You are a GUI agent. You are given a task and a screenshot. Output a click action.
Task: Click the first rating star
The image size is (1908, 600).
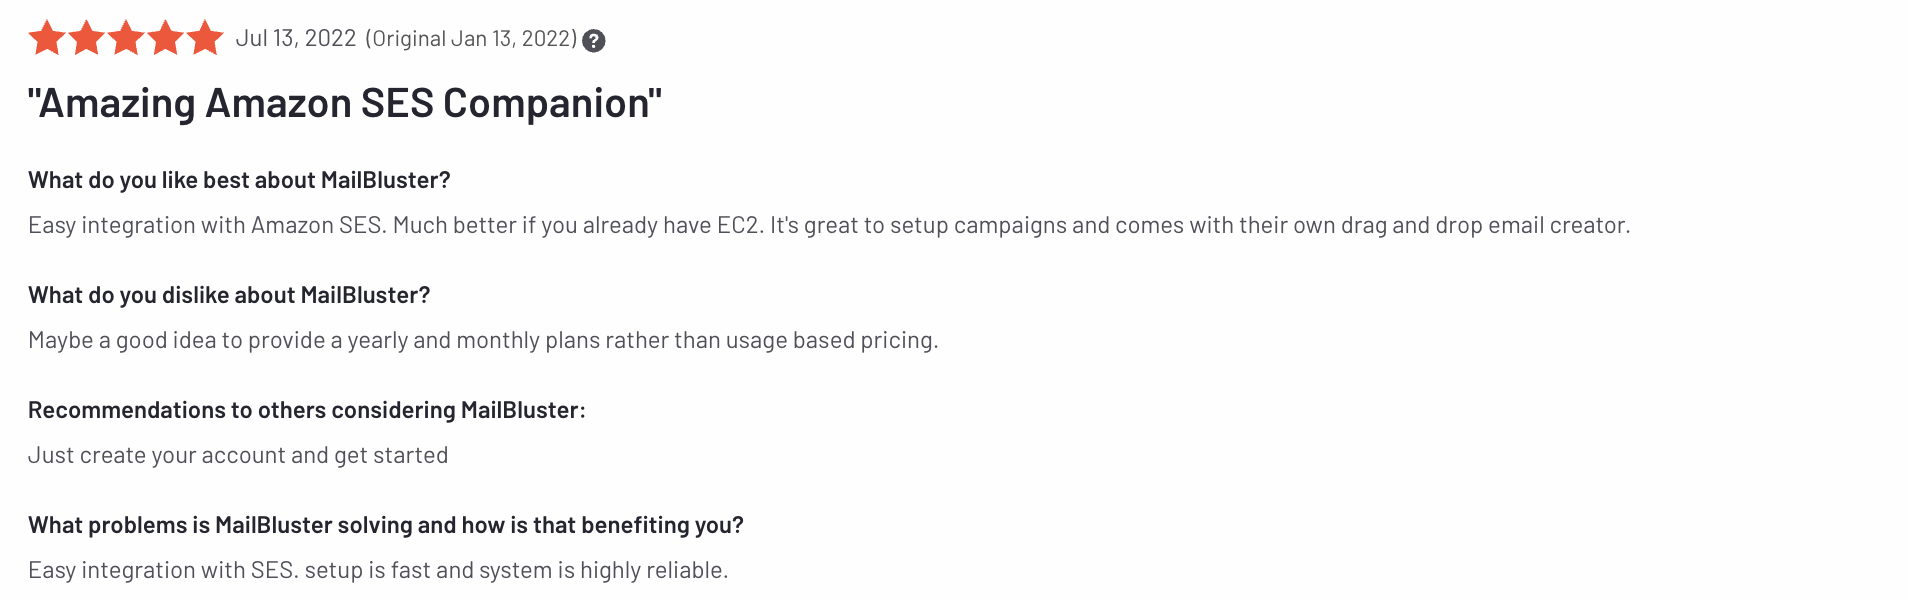pos(47,38)
